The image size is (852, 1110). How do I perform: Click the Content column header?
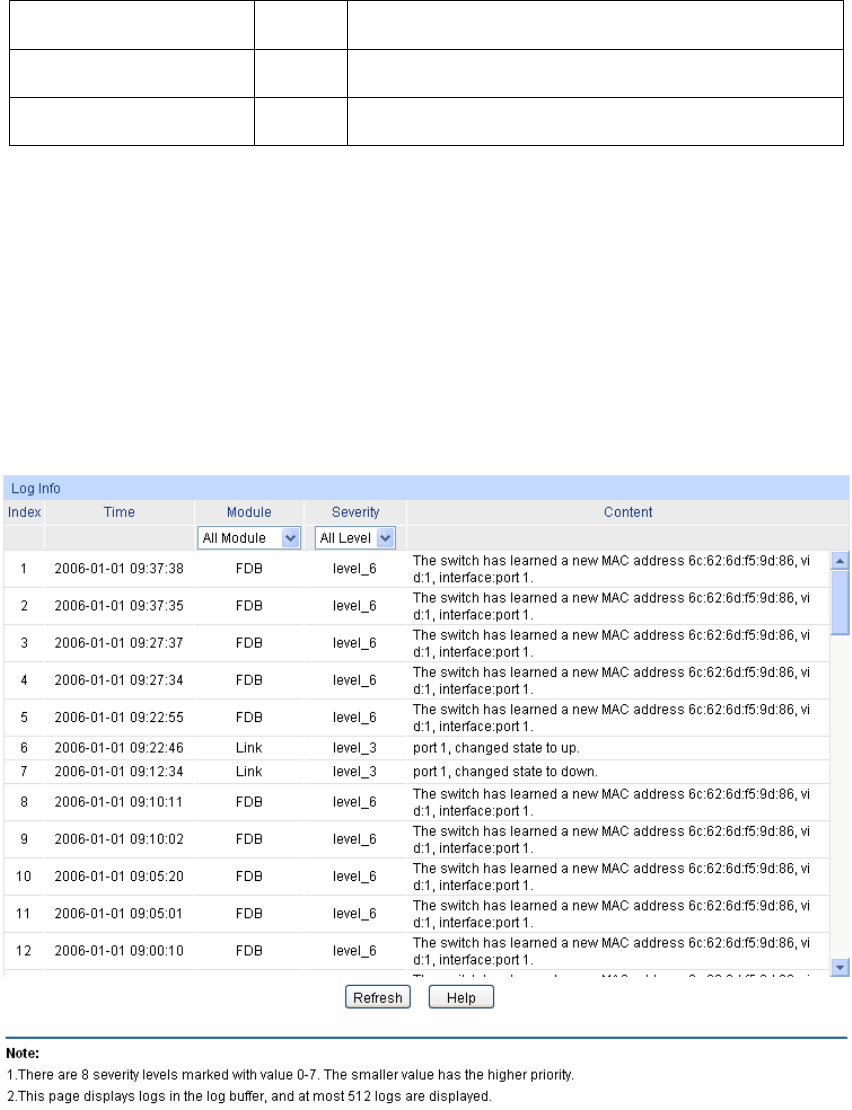(x=628, y=512)
